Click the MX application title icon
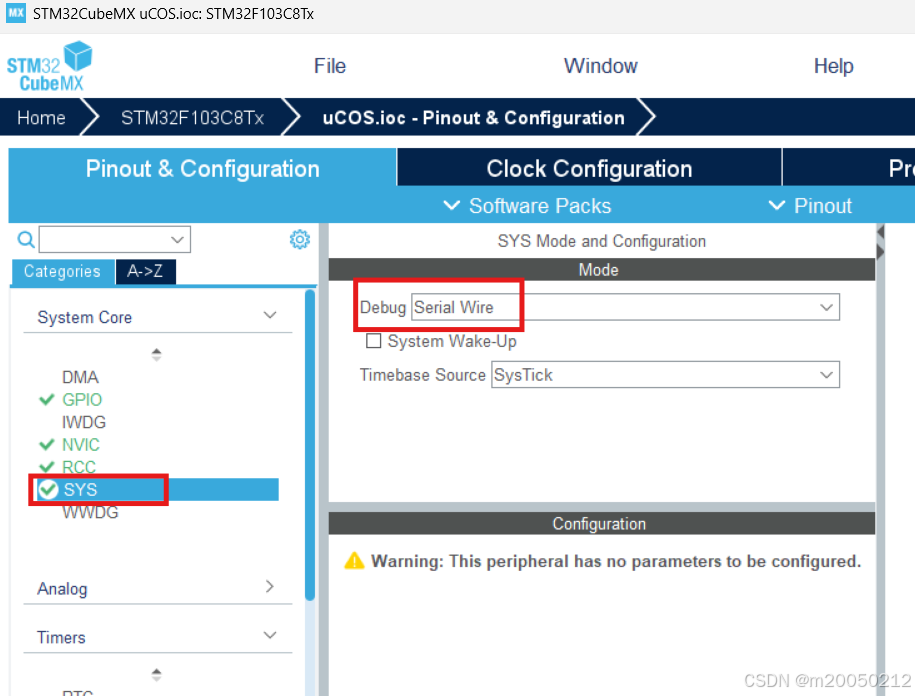 (x=16, y=12)
